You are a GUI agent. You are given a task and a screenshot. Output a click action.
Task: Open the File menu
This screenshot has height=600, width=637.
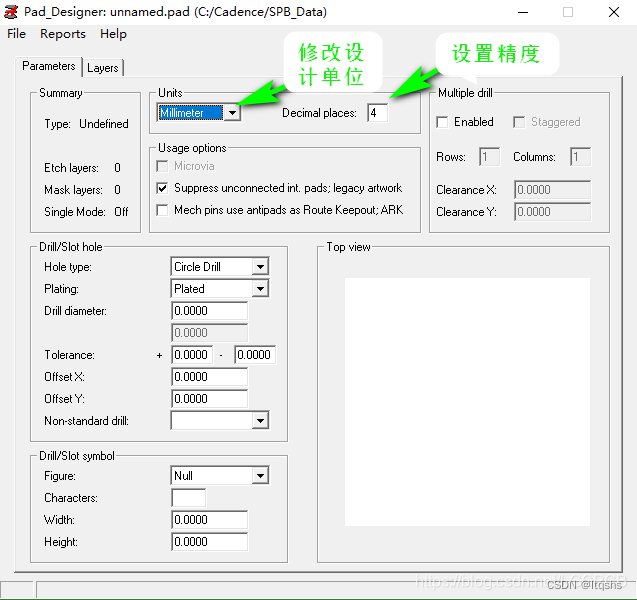point(17,34)
